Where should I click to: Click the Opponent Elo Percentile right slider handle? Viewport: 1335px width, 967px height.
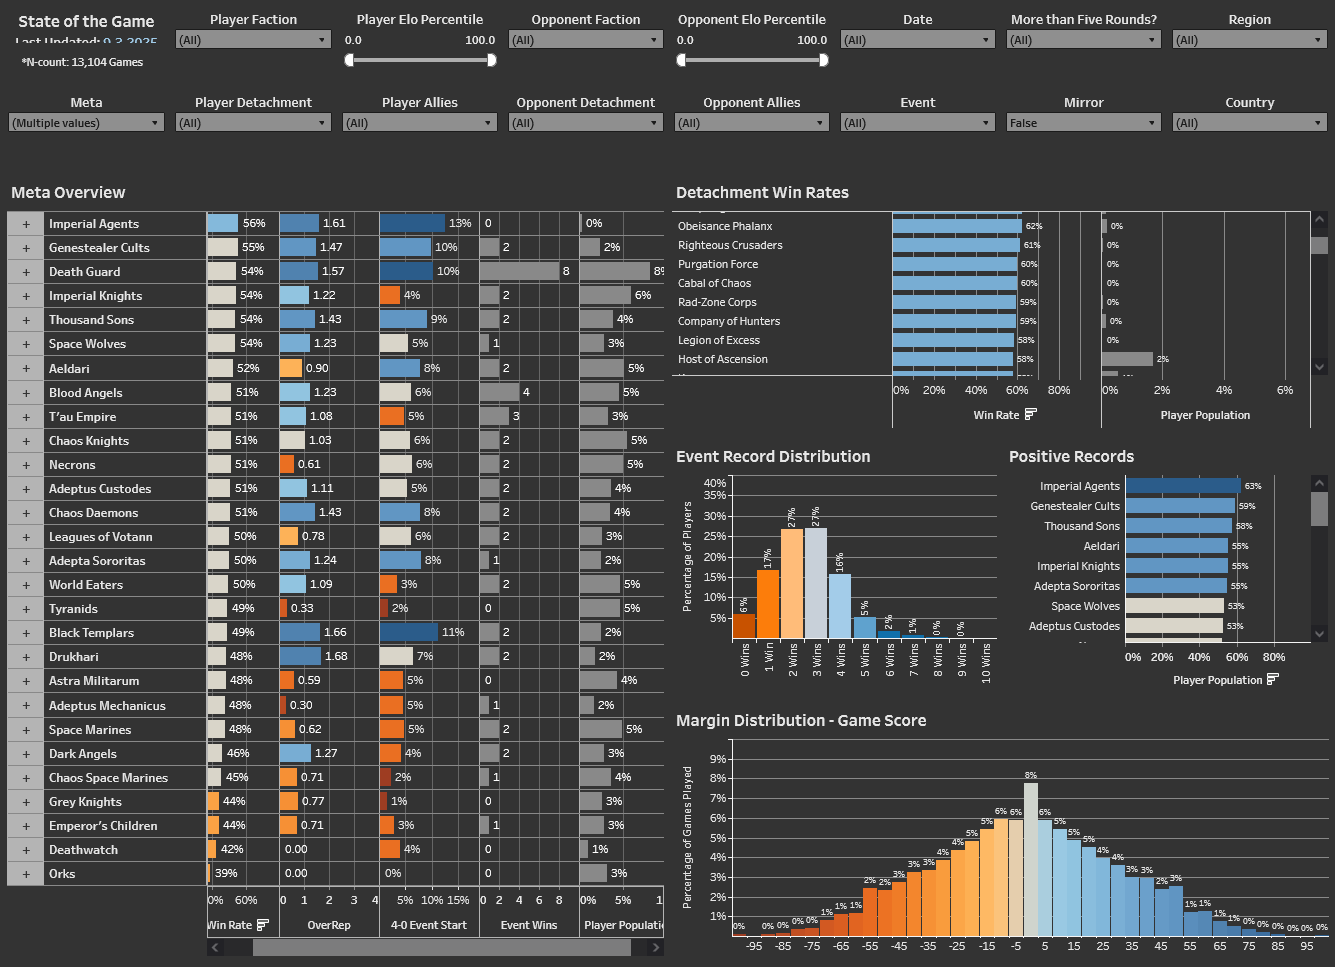823,60
